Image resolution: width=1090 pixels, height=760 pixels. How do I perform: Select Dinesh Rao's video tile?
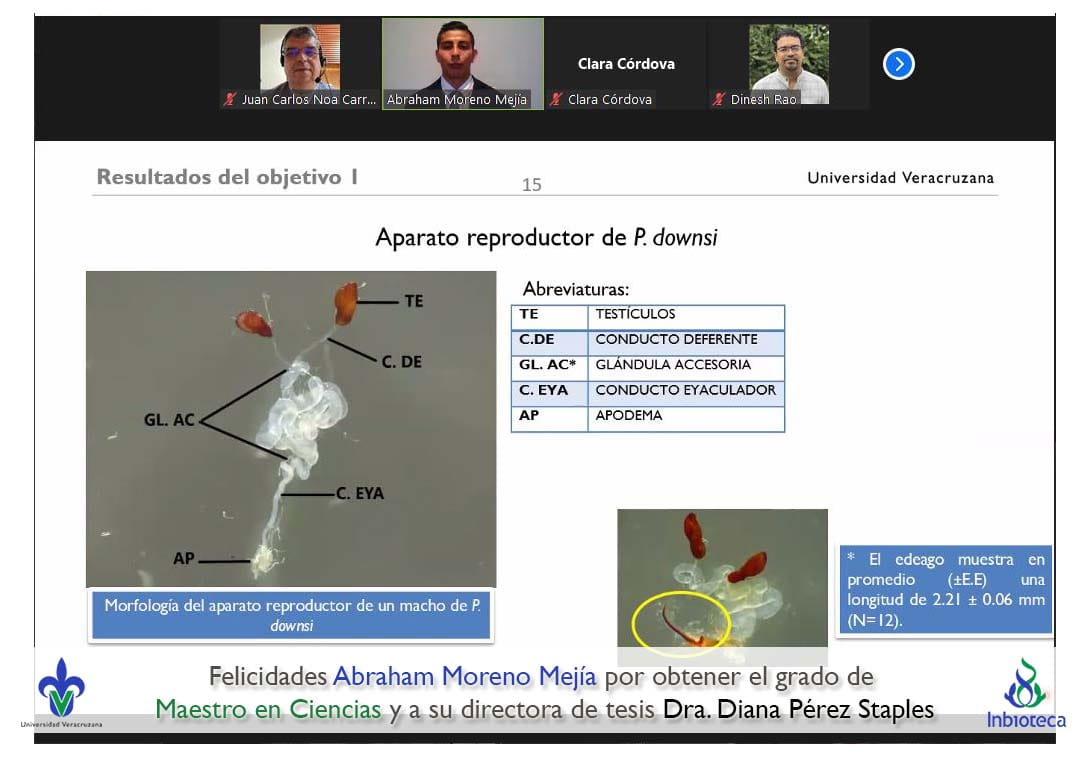pos(788,58)
